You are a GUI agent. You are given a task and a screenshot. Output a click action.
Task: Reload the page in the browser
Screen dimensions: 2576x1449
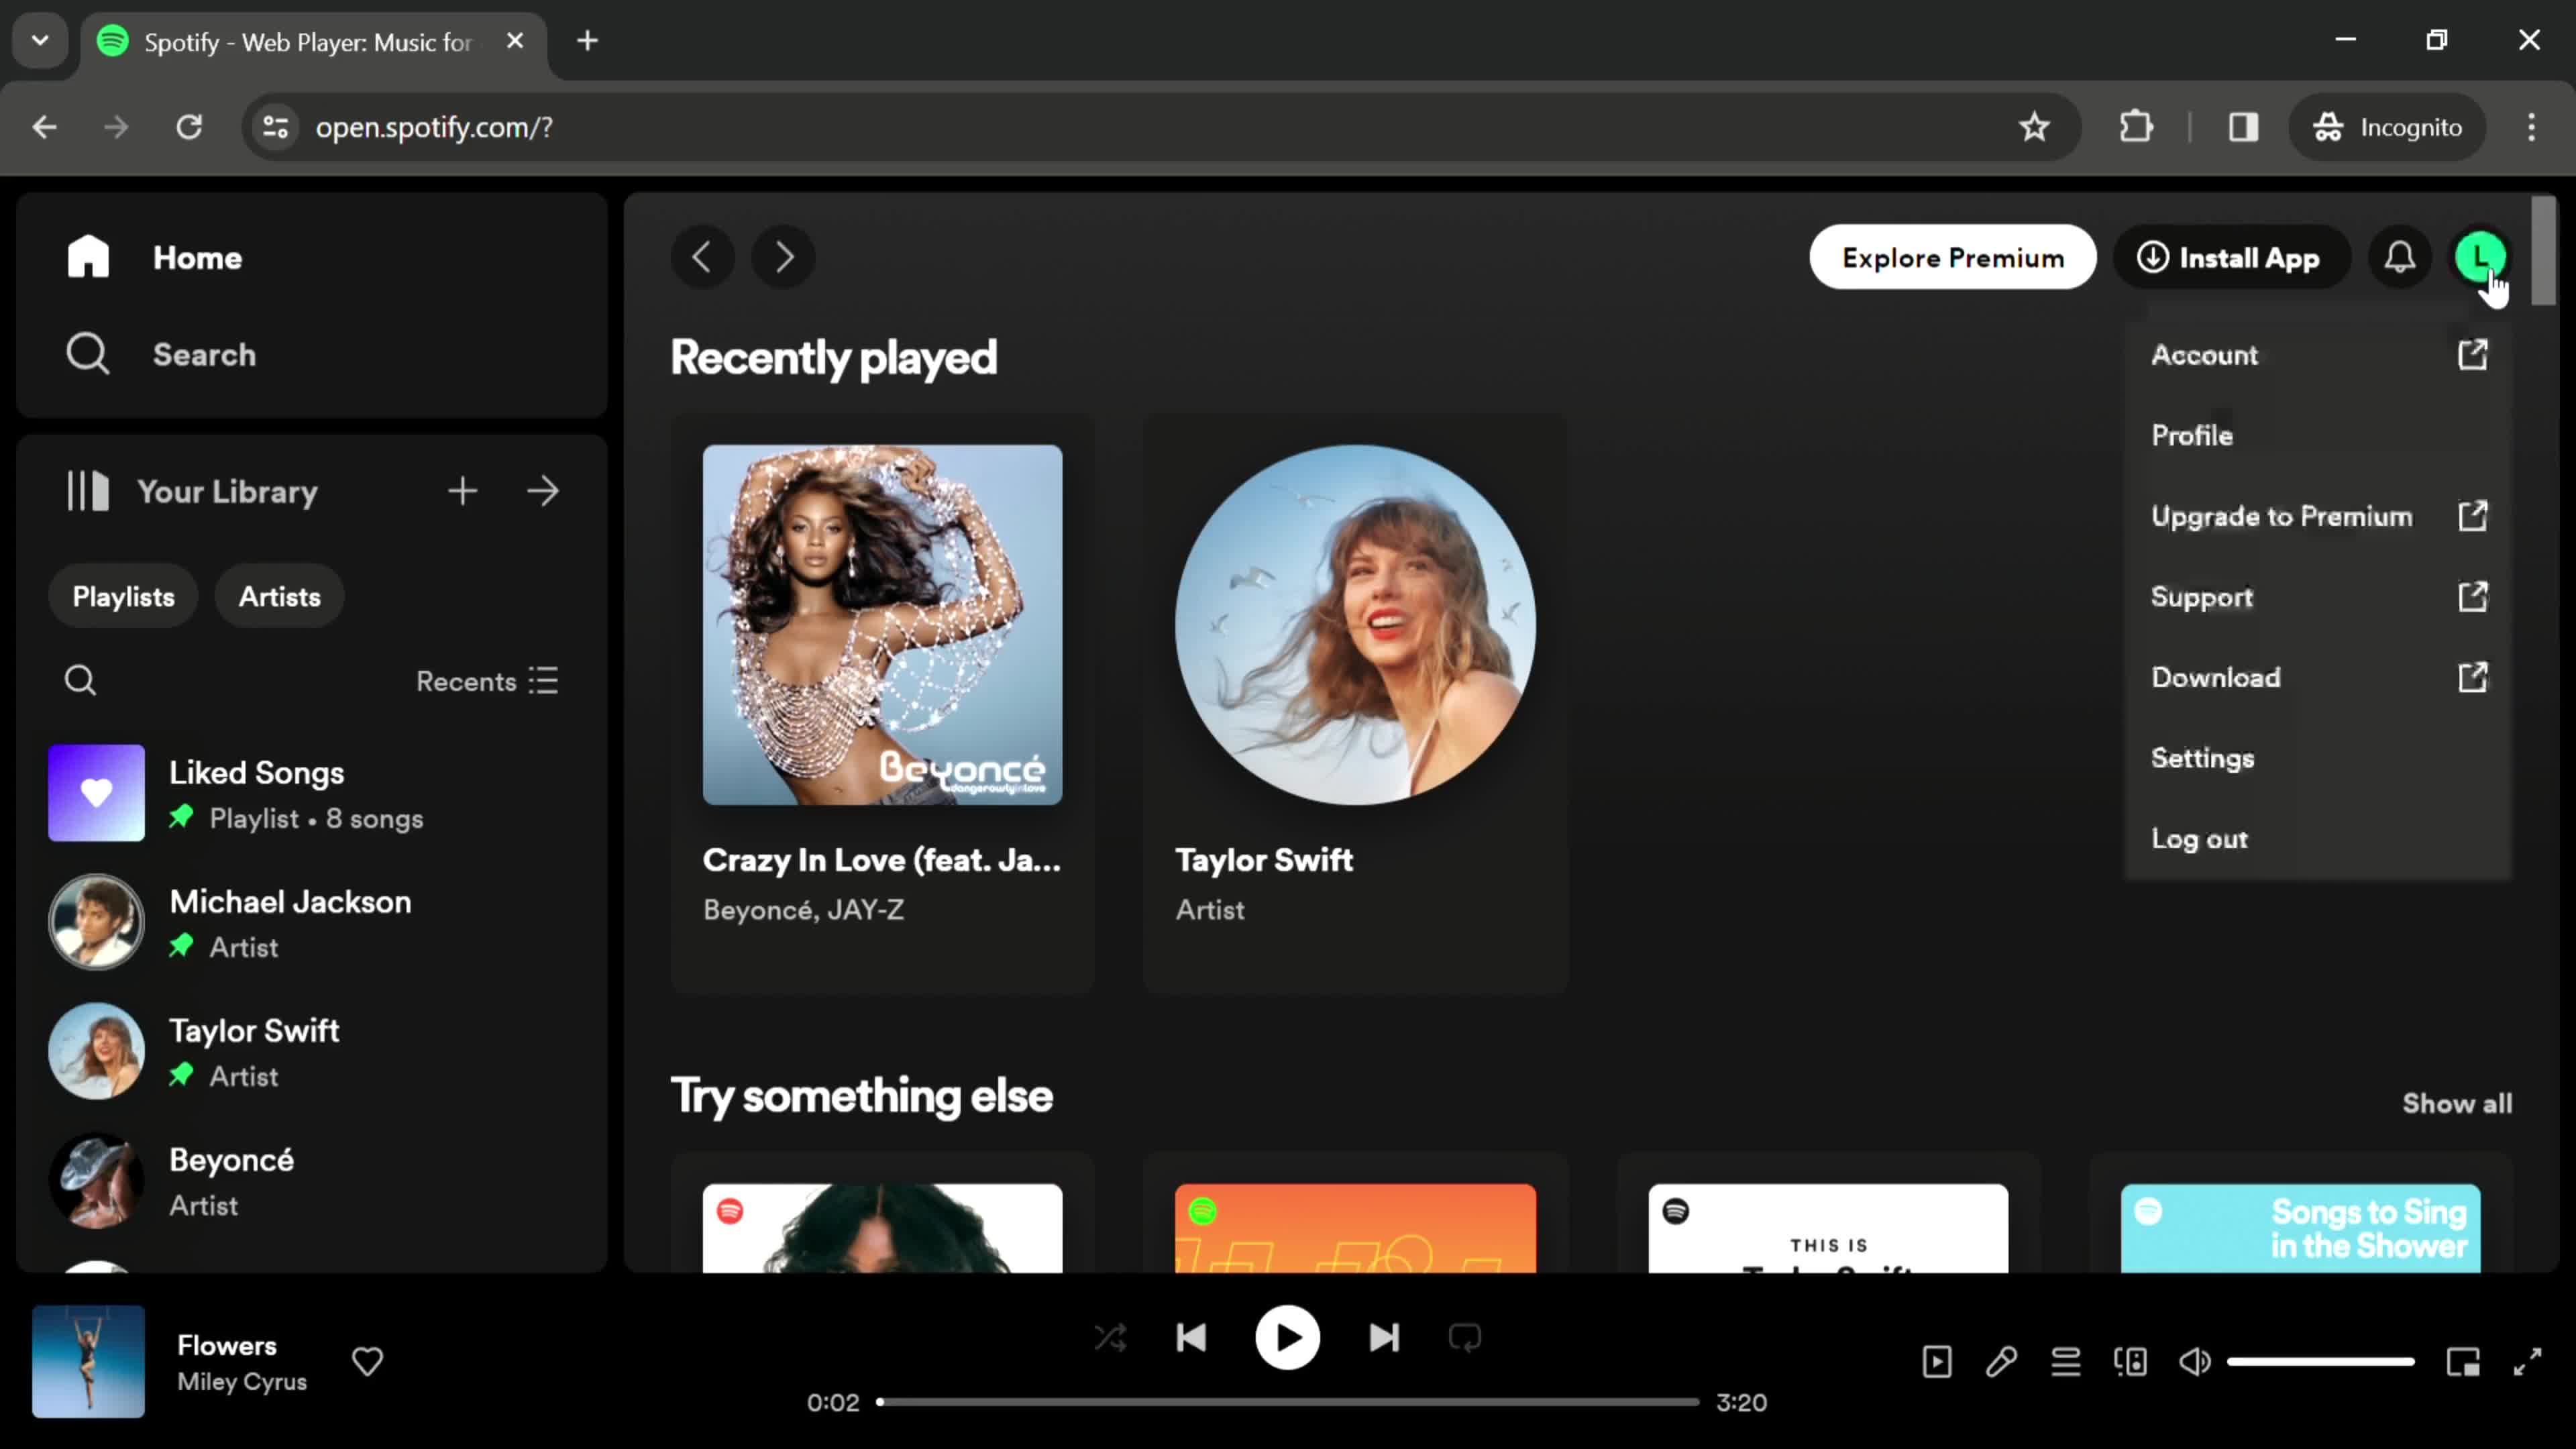coord(189,127)
